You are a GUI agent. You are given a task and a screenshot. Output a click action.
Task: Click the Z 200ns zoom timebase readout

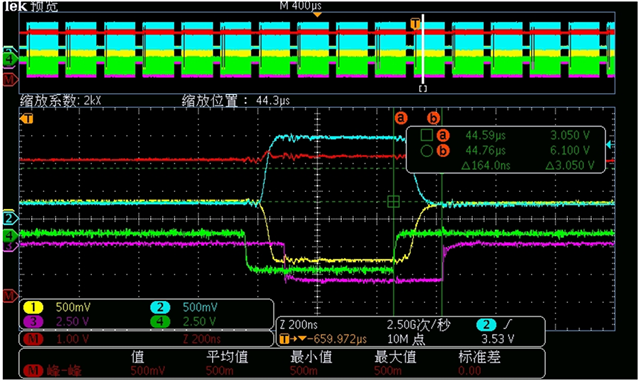299,325
